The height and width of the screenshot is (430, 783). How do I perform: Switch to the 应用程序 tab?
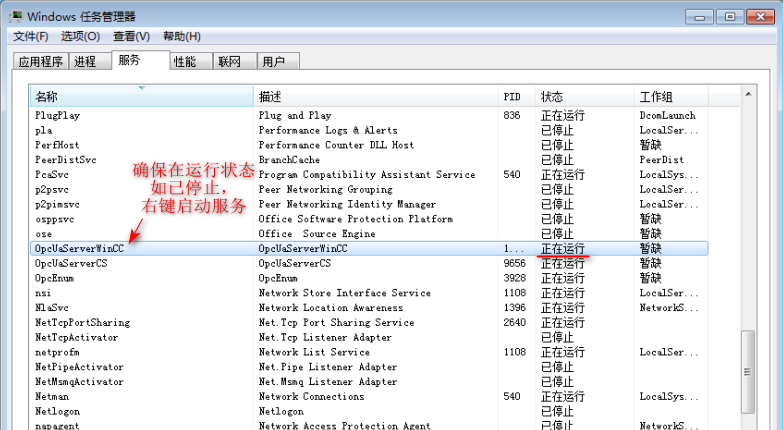41,62
